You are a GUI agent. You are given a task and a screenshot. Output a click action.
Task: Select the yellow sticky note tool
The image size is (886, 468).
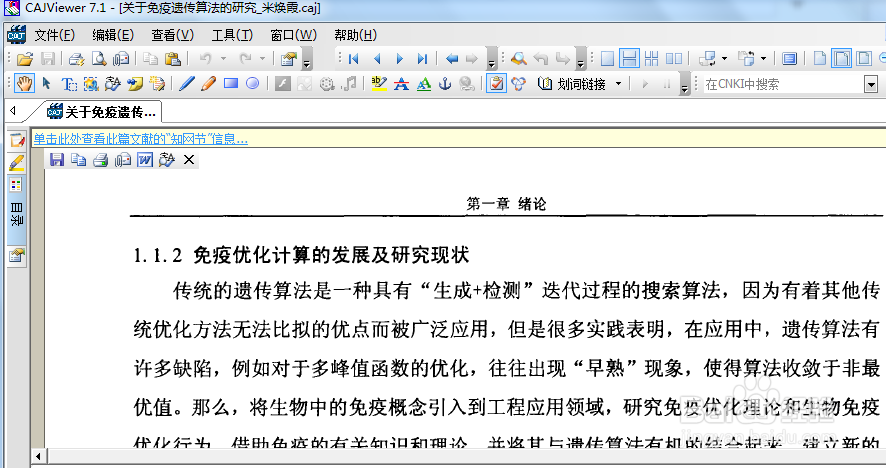click(135, 84)
